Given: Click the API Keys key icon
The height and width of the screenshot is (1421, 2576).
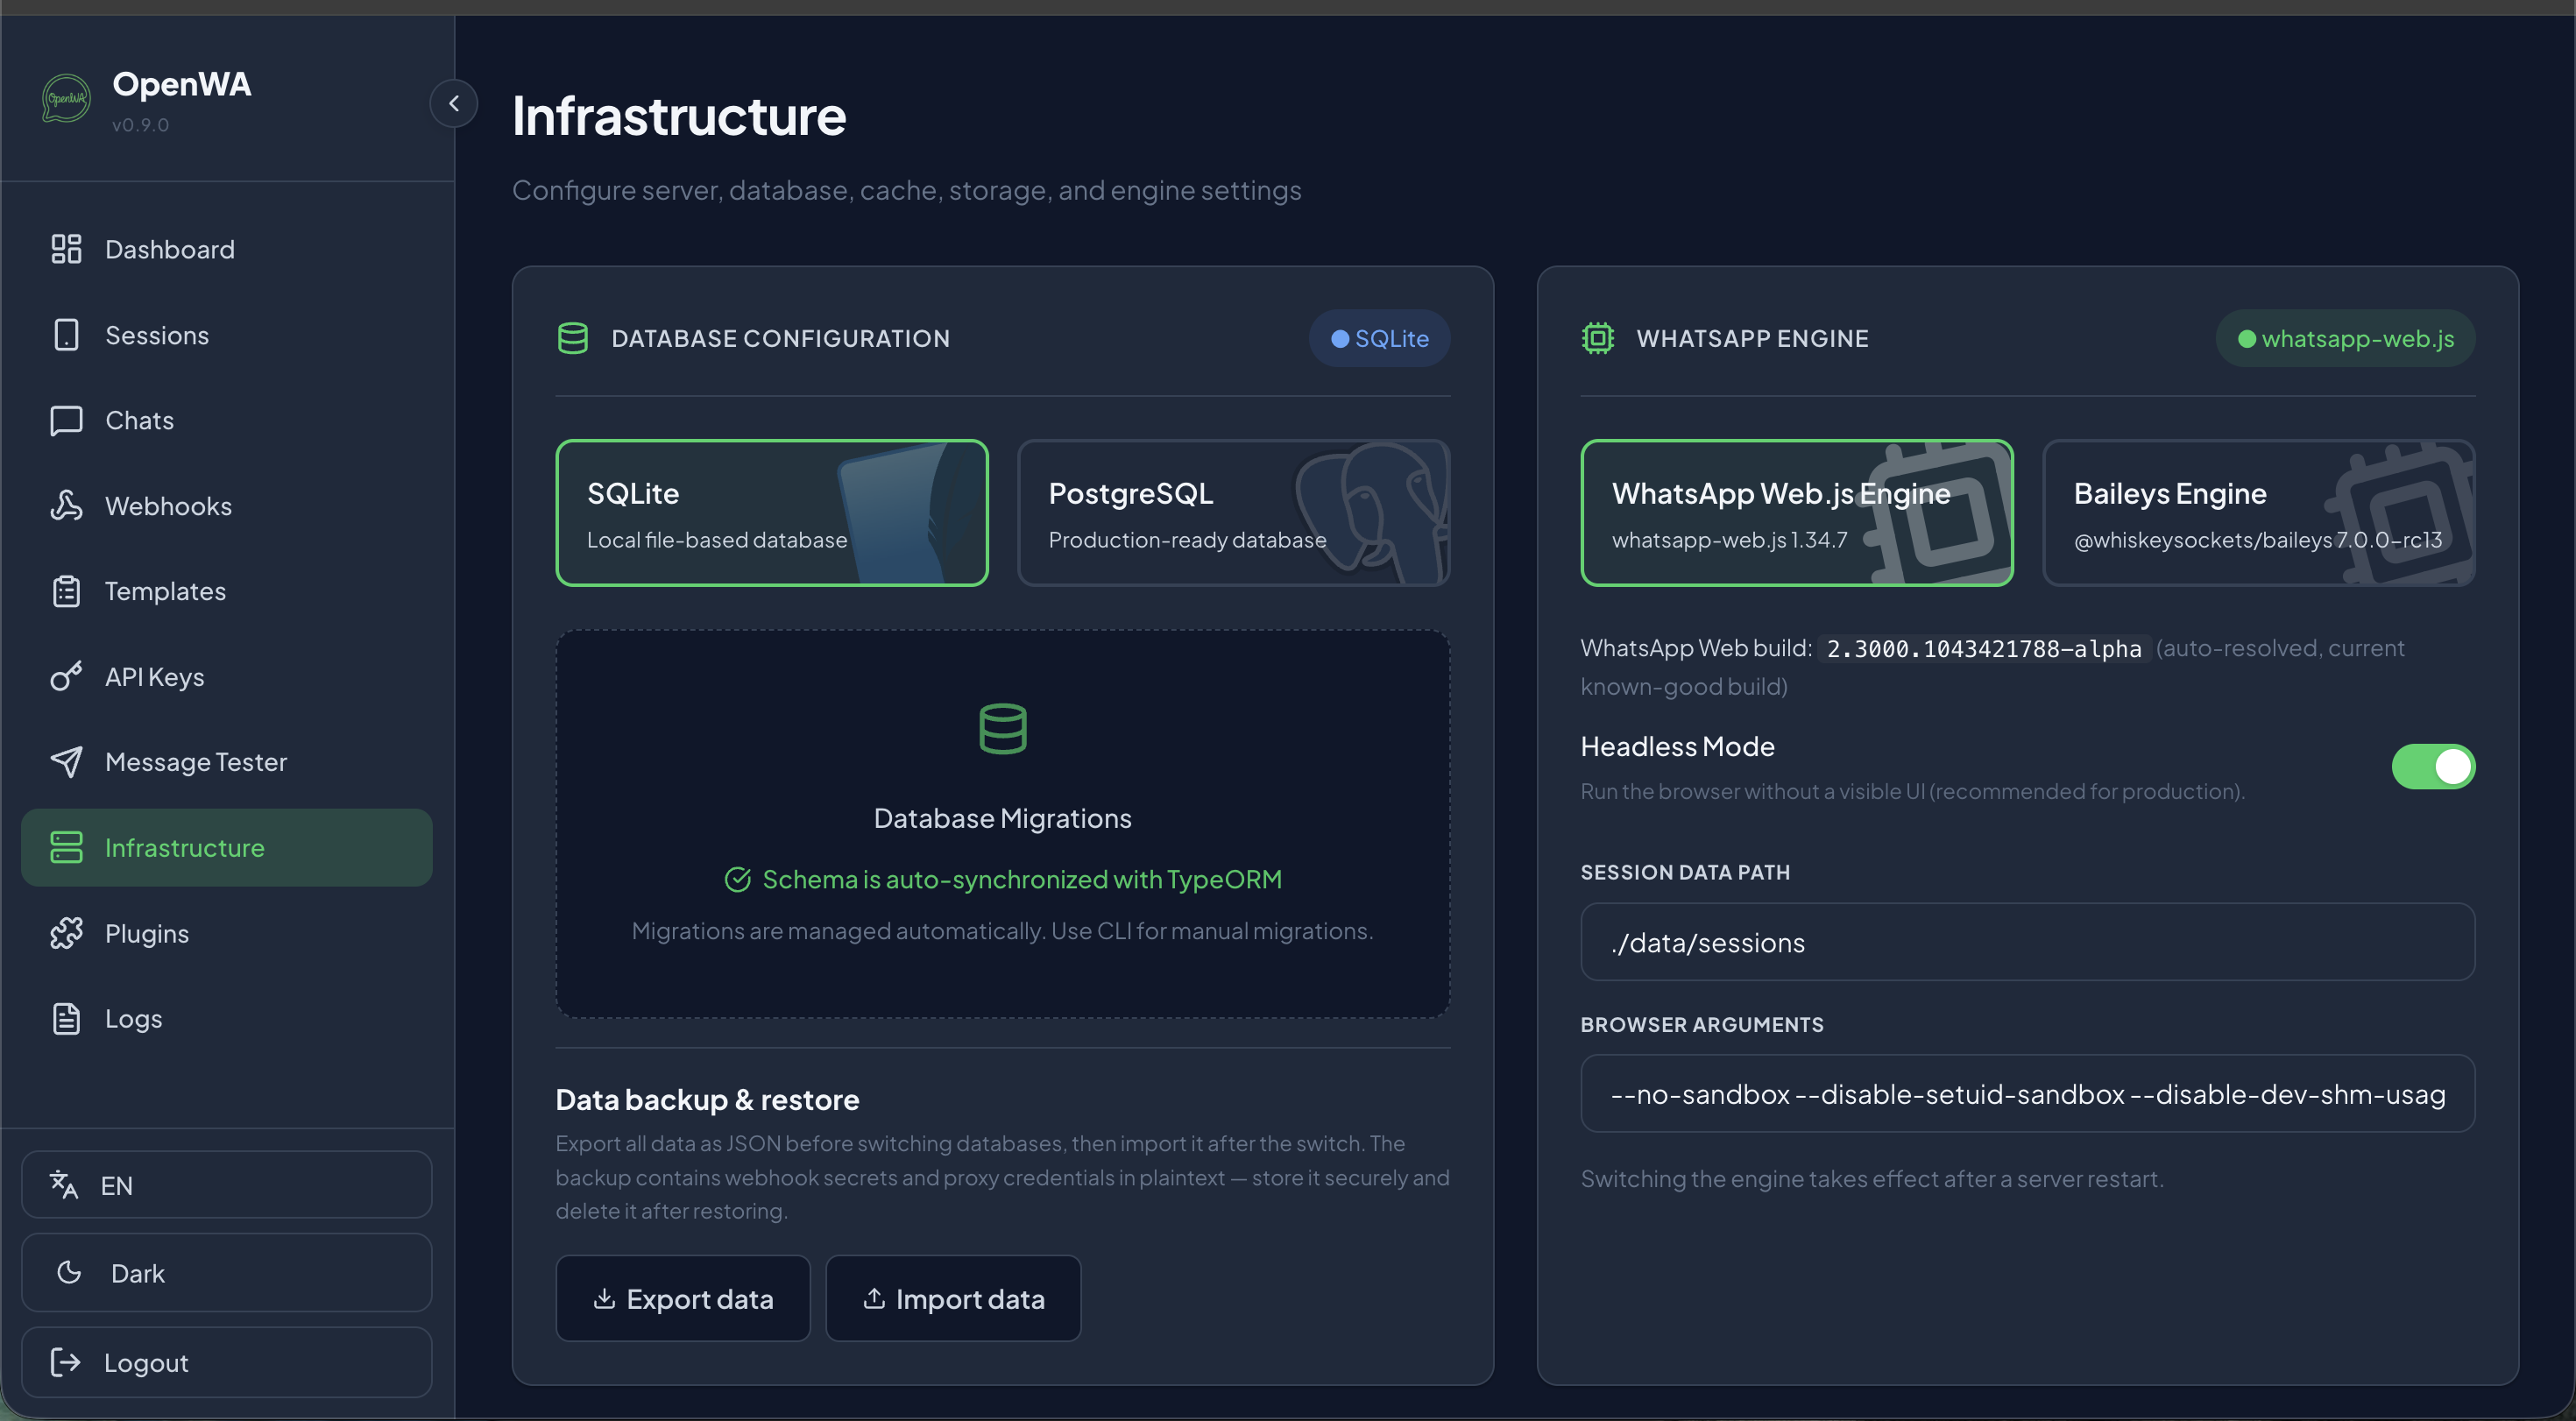Looking at the screenshot, I should pos(66,677).
